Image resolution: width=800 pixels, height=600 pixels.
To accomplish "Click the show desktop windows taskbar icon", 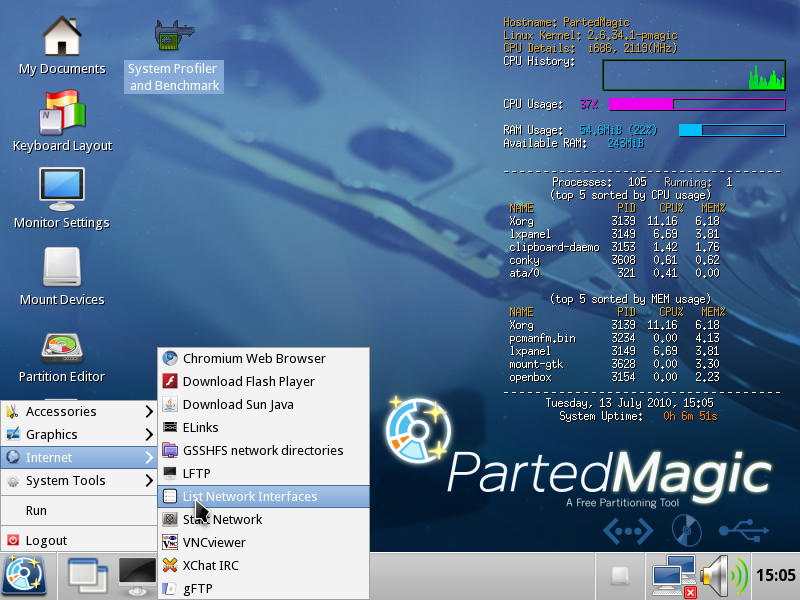I will tap(88, 576).
